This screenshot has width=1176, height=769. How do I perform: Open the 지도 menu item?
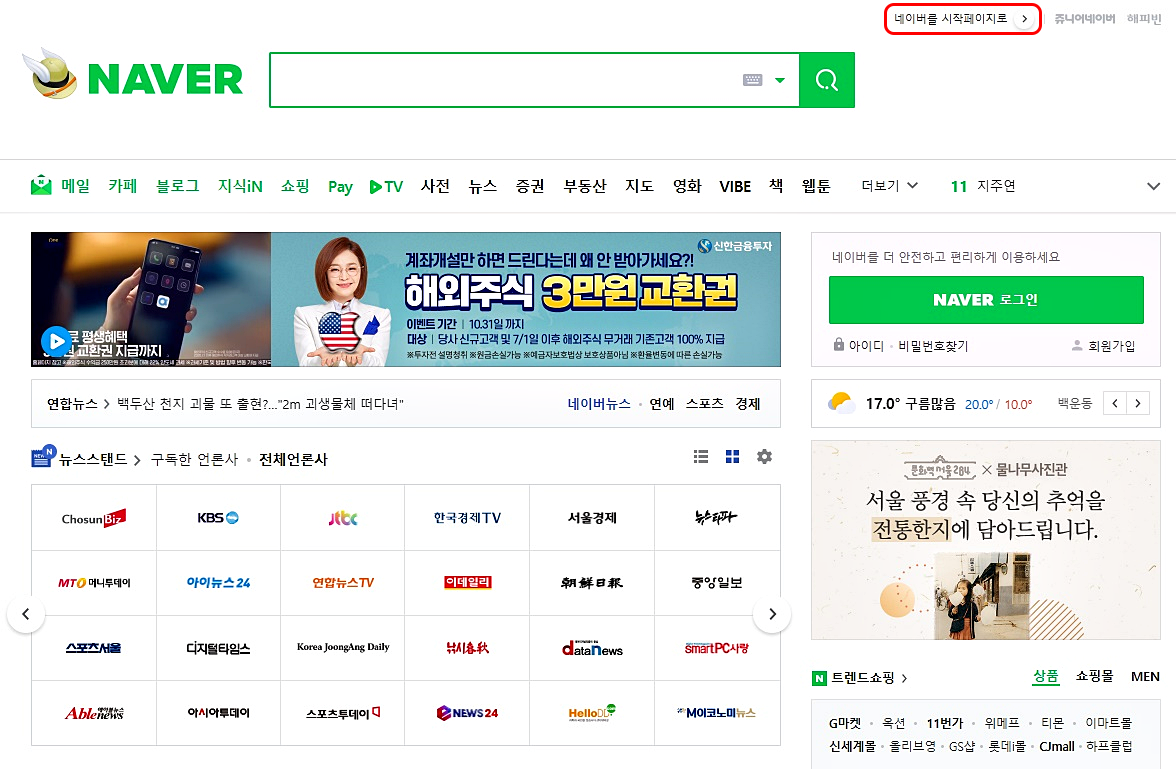click(x=639, y=185)
